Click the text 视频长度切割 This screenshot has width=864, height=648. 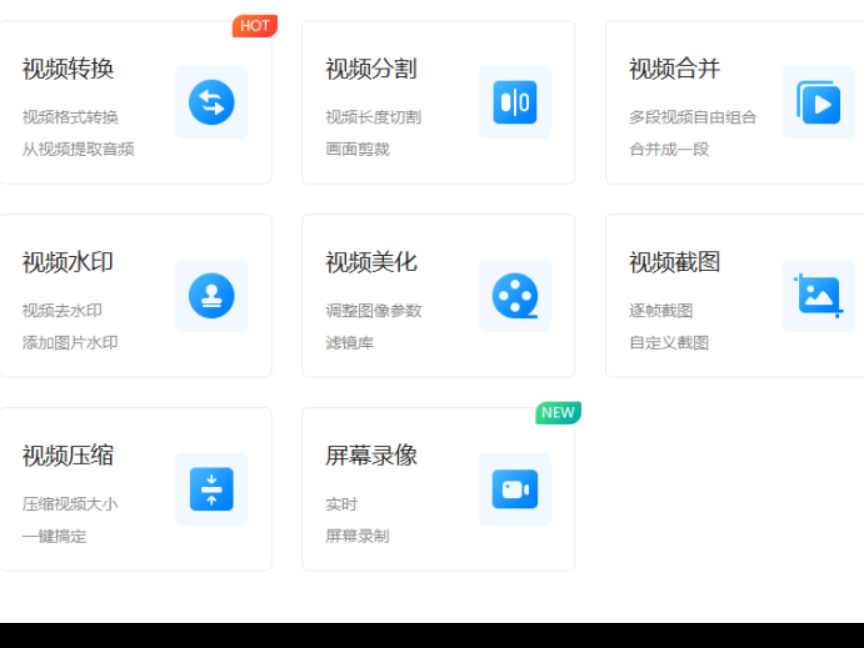pos(373,117)
